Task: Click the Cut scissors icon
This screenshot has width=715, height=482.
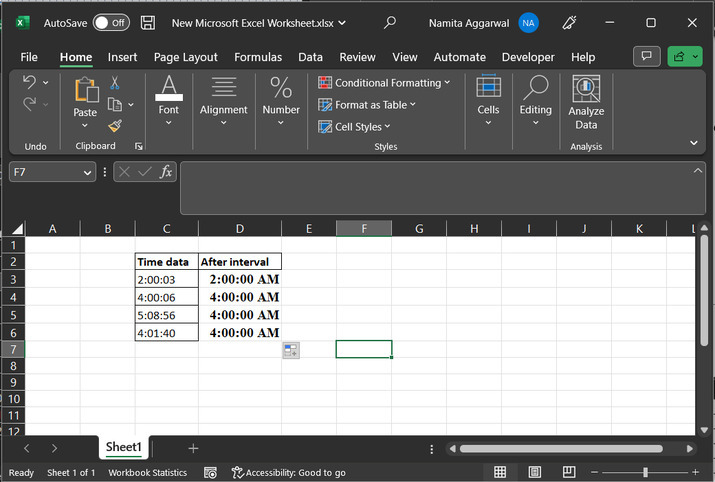Action: [115, 83]
